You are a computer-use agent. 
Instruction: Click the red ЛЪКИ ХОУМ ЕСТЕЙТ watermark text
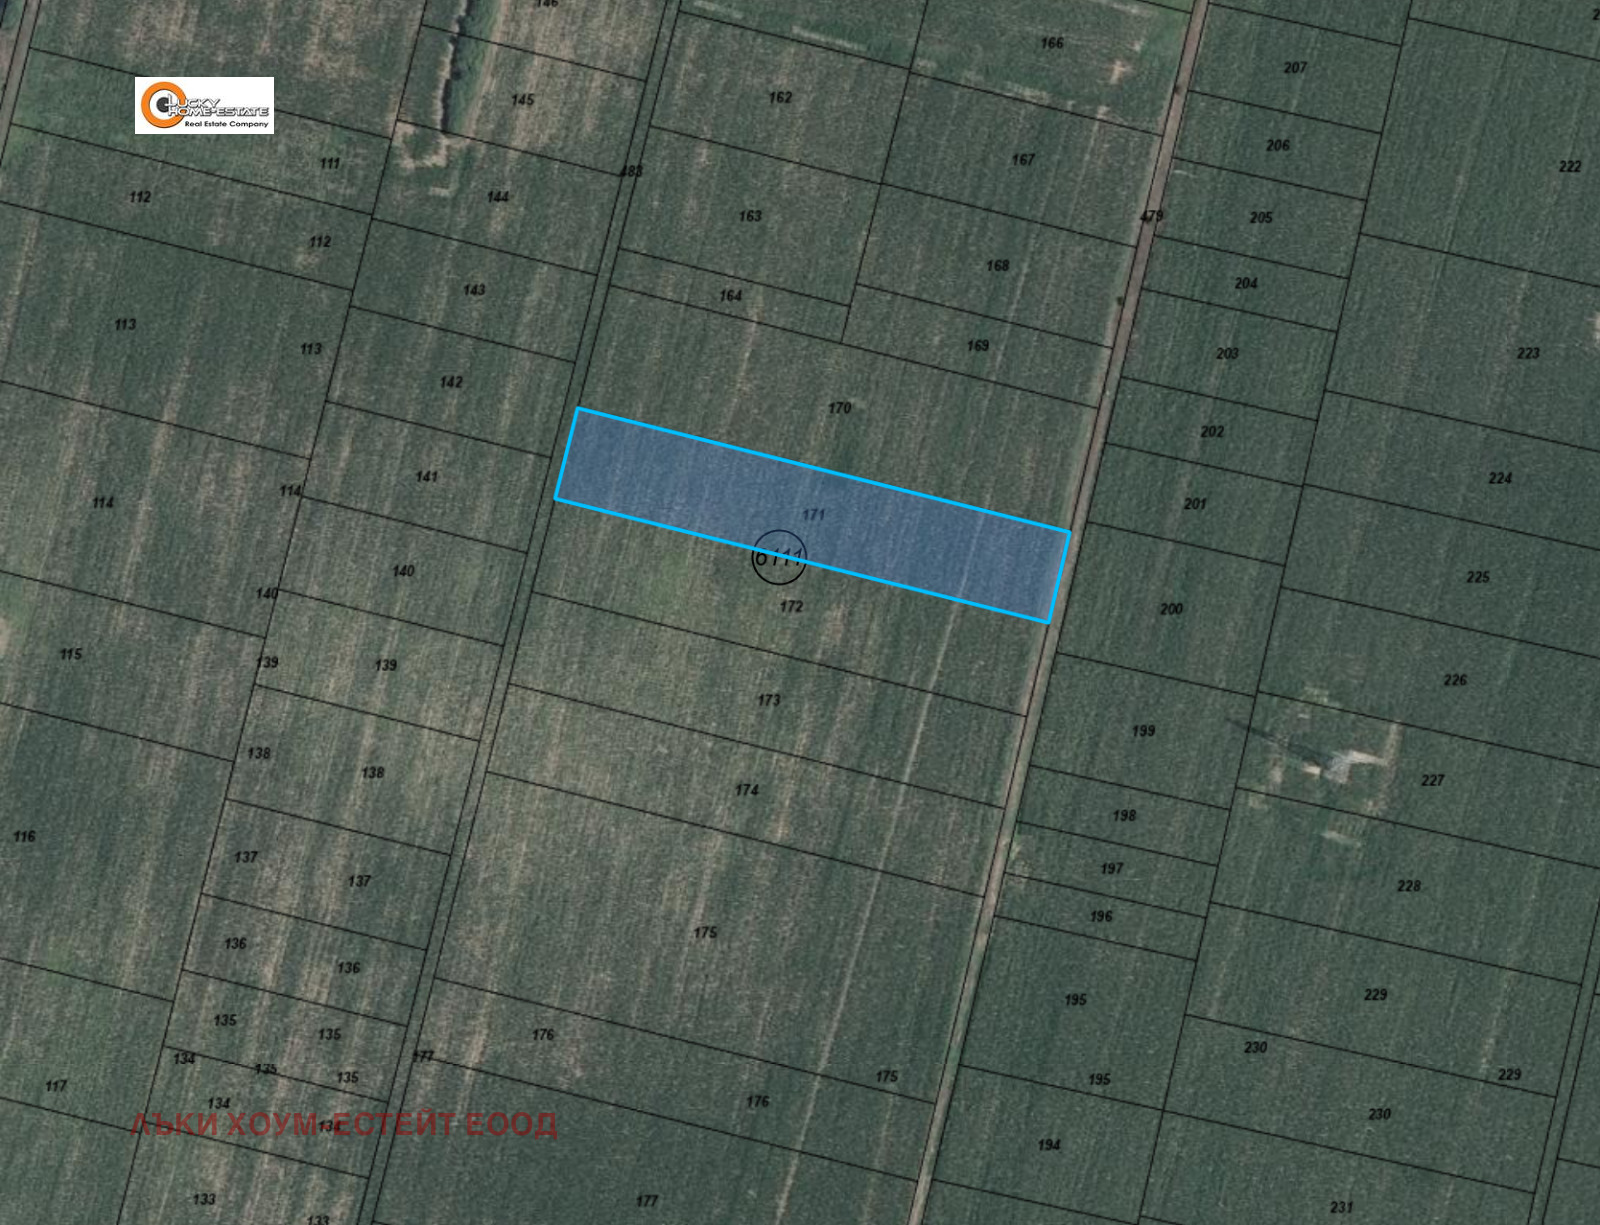[x=344, y=1125]
